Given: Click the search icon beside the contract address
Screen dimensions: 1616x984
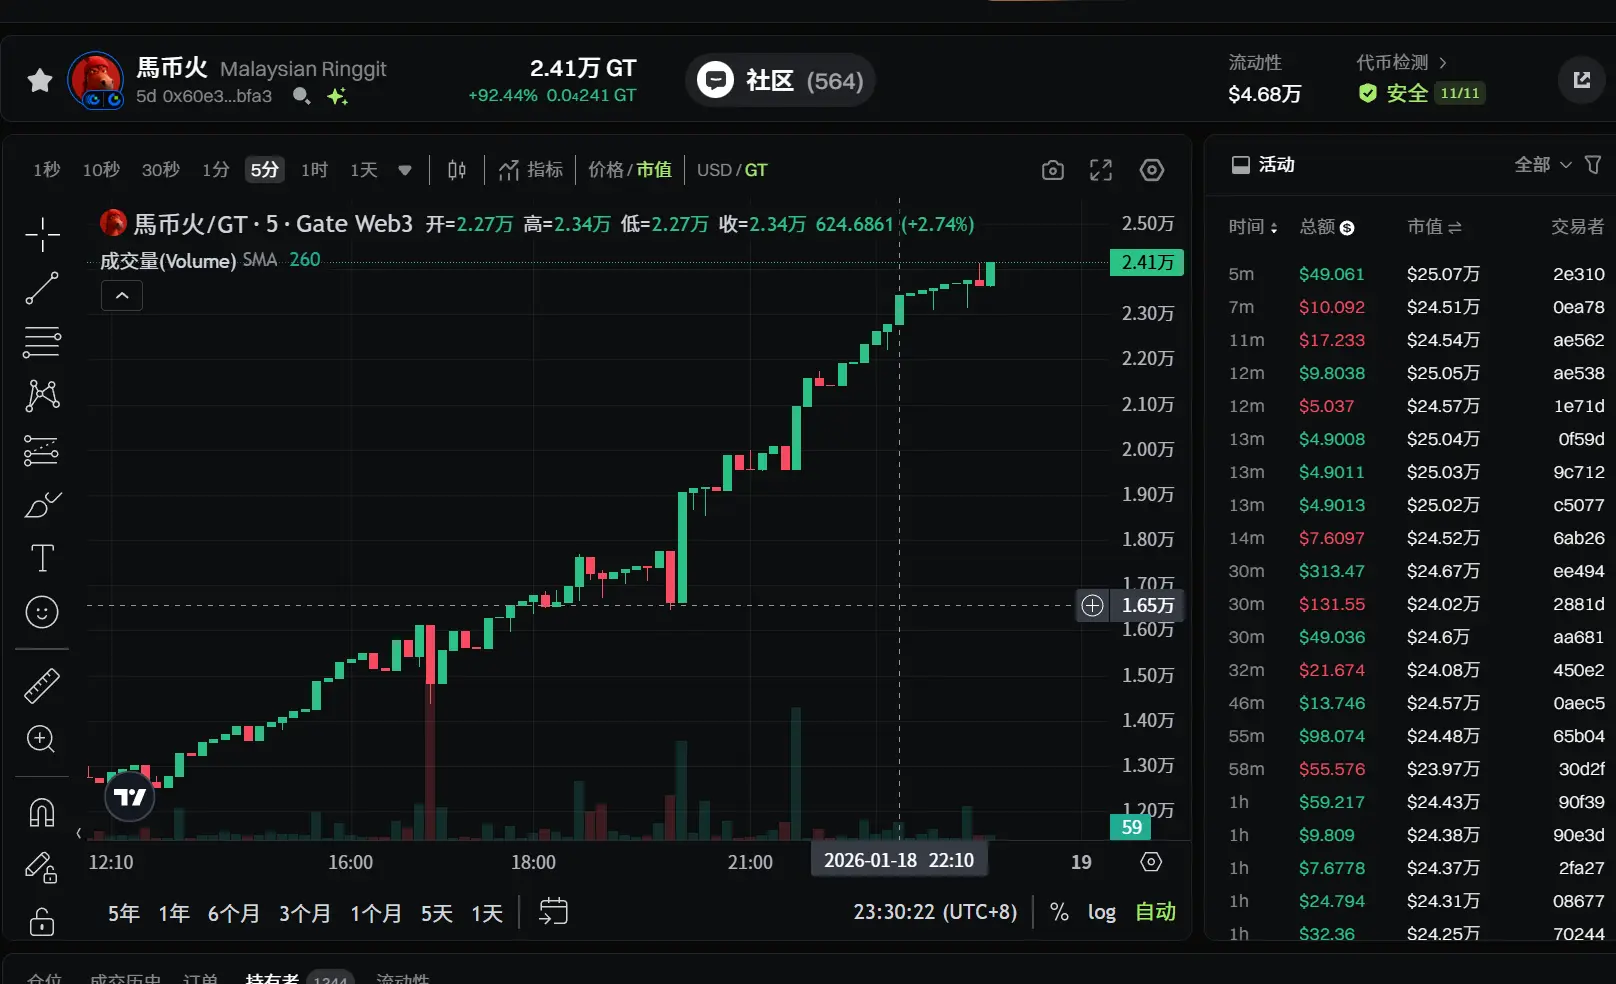Looking at the screenshot, I should pyautogui.click(x=301, y=96).
